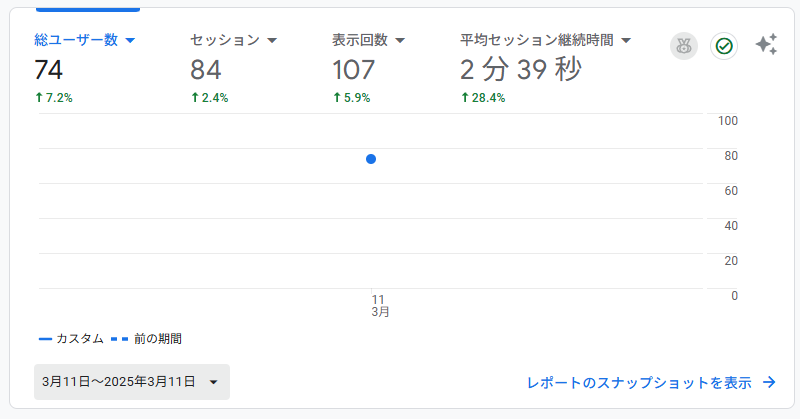Switch to the 表示回数 metric tab
The height and width of the screenshot is (419, 800).
pos(360,40)
